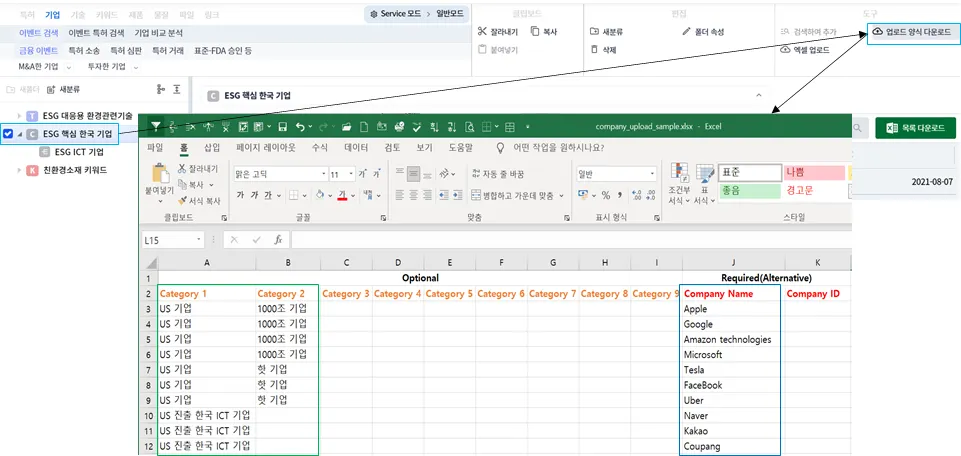Click the collapse-all icon in the sidebar header
The image size is (961, 456).
point(177,89)
